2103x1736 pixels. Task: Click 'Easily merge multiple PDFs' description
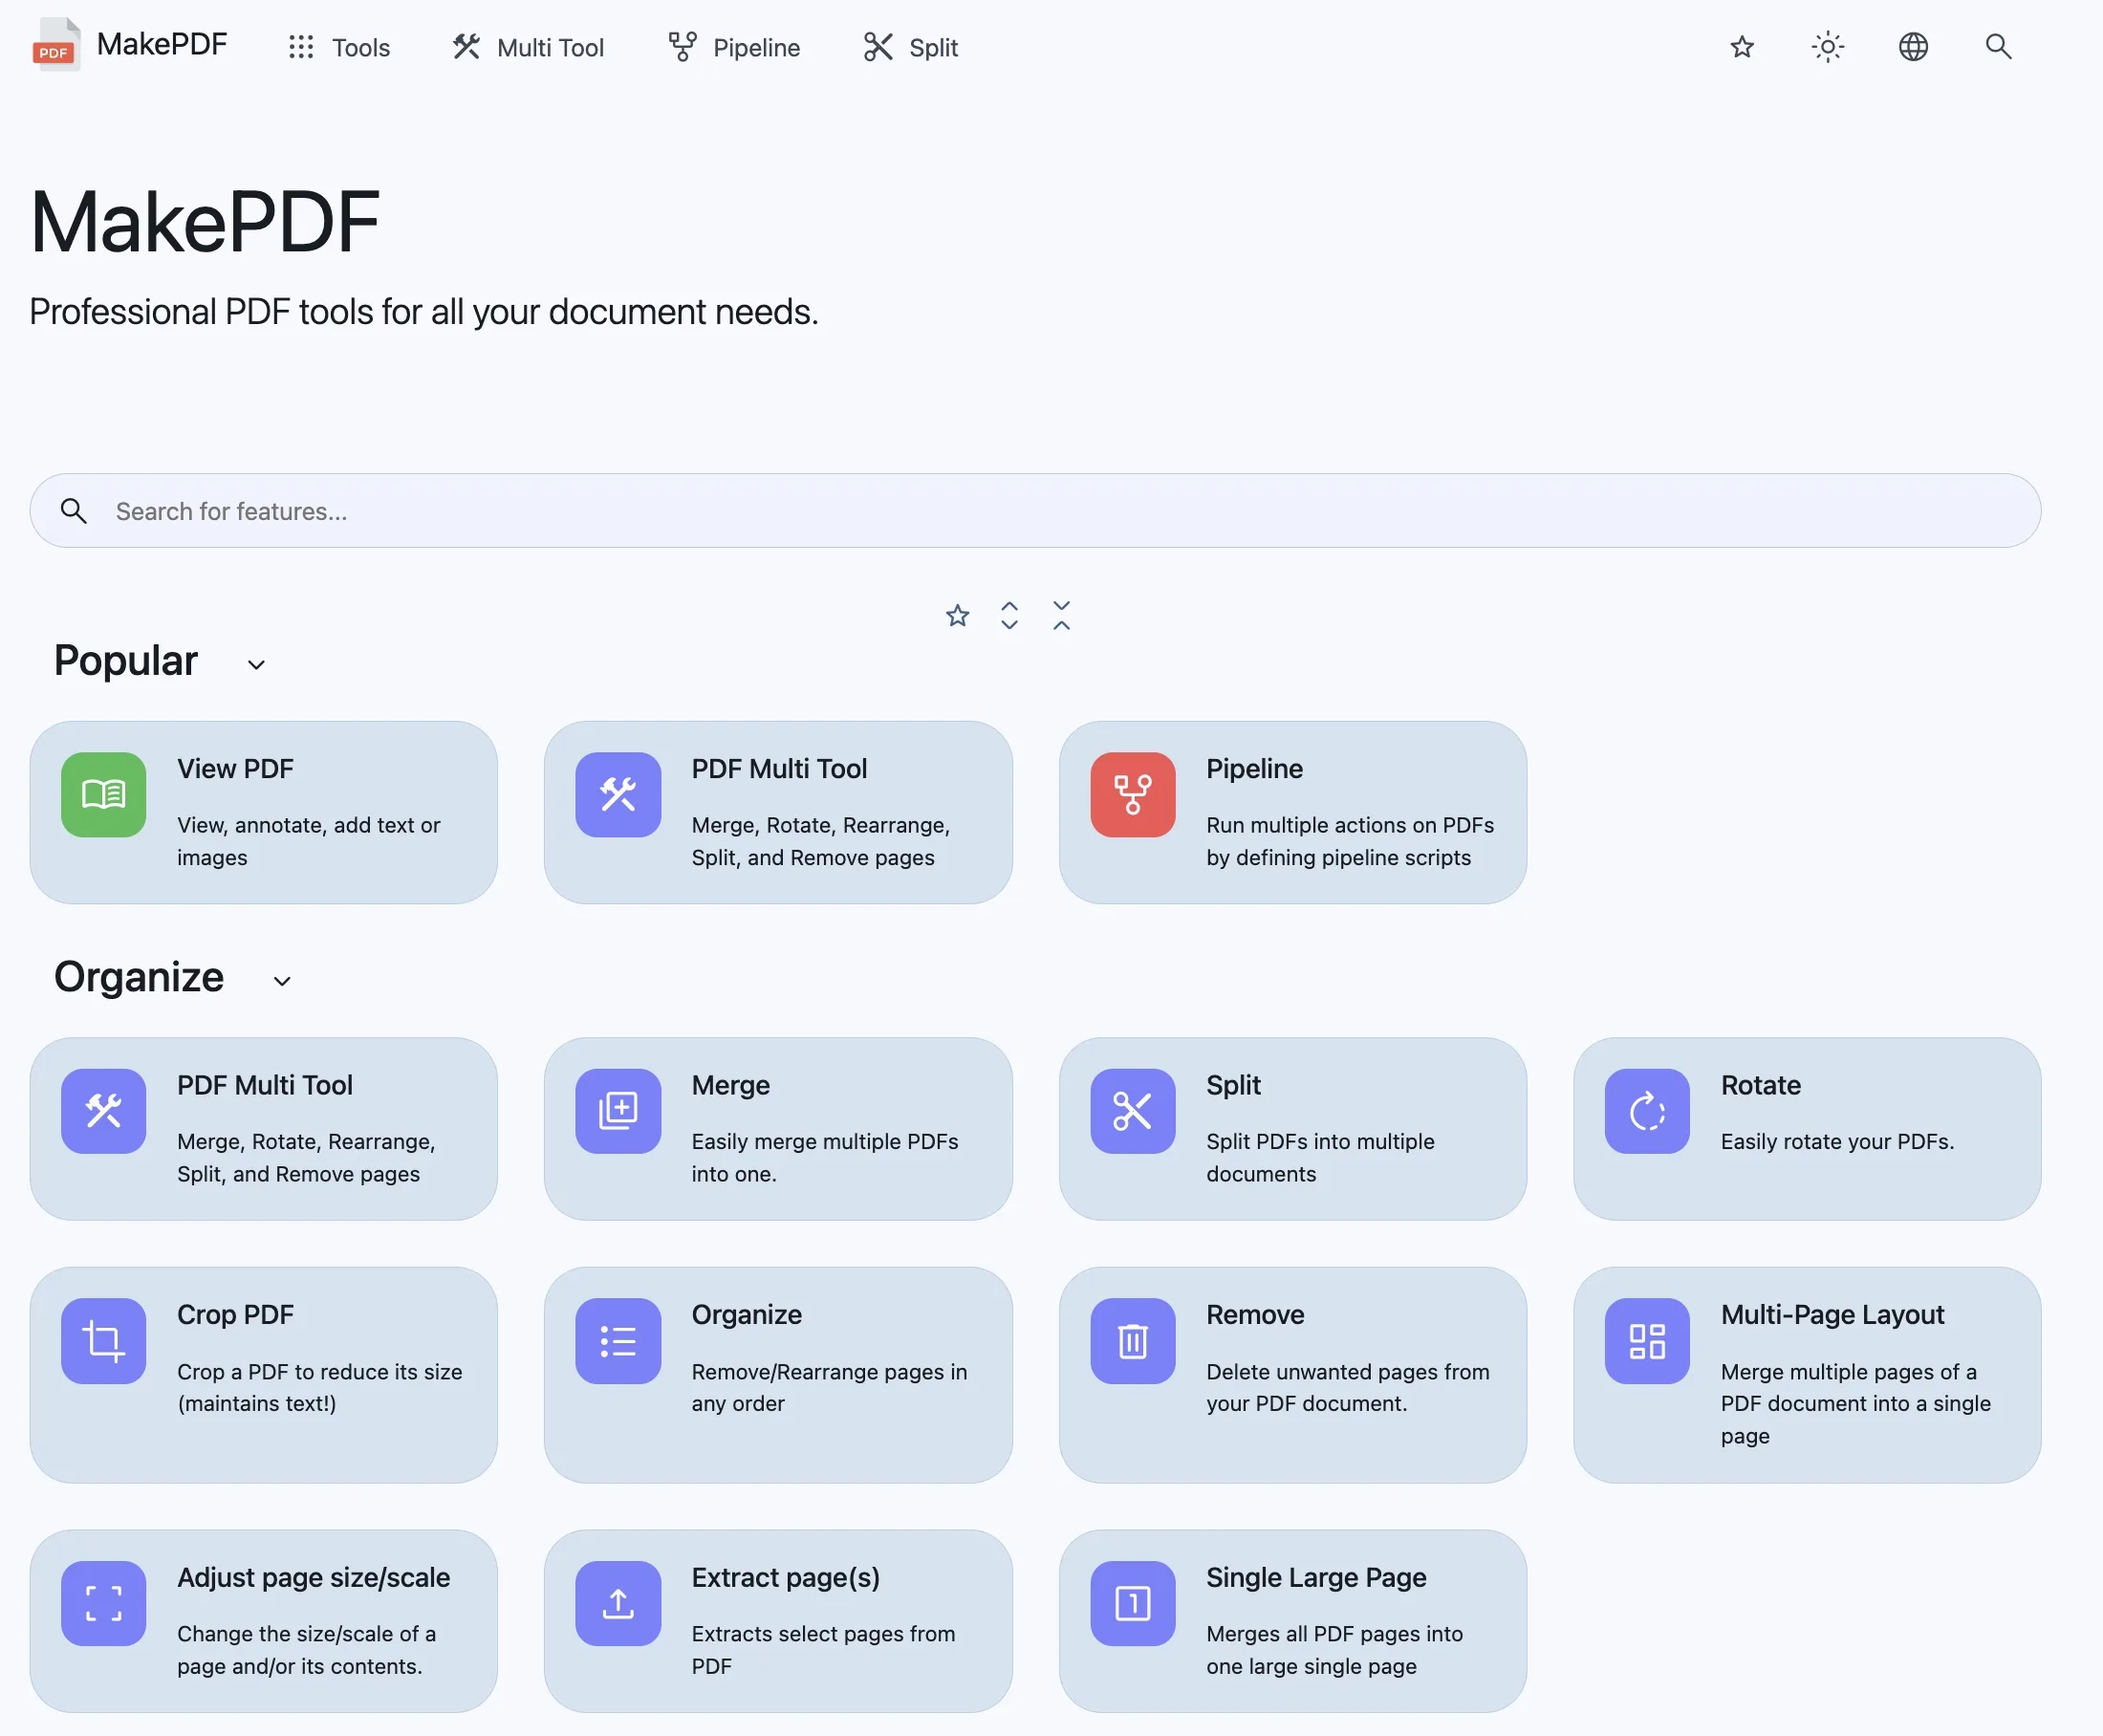coord(824,1157)
